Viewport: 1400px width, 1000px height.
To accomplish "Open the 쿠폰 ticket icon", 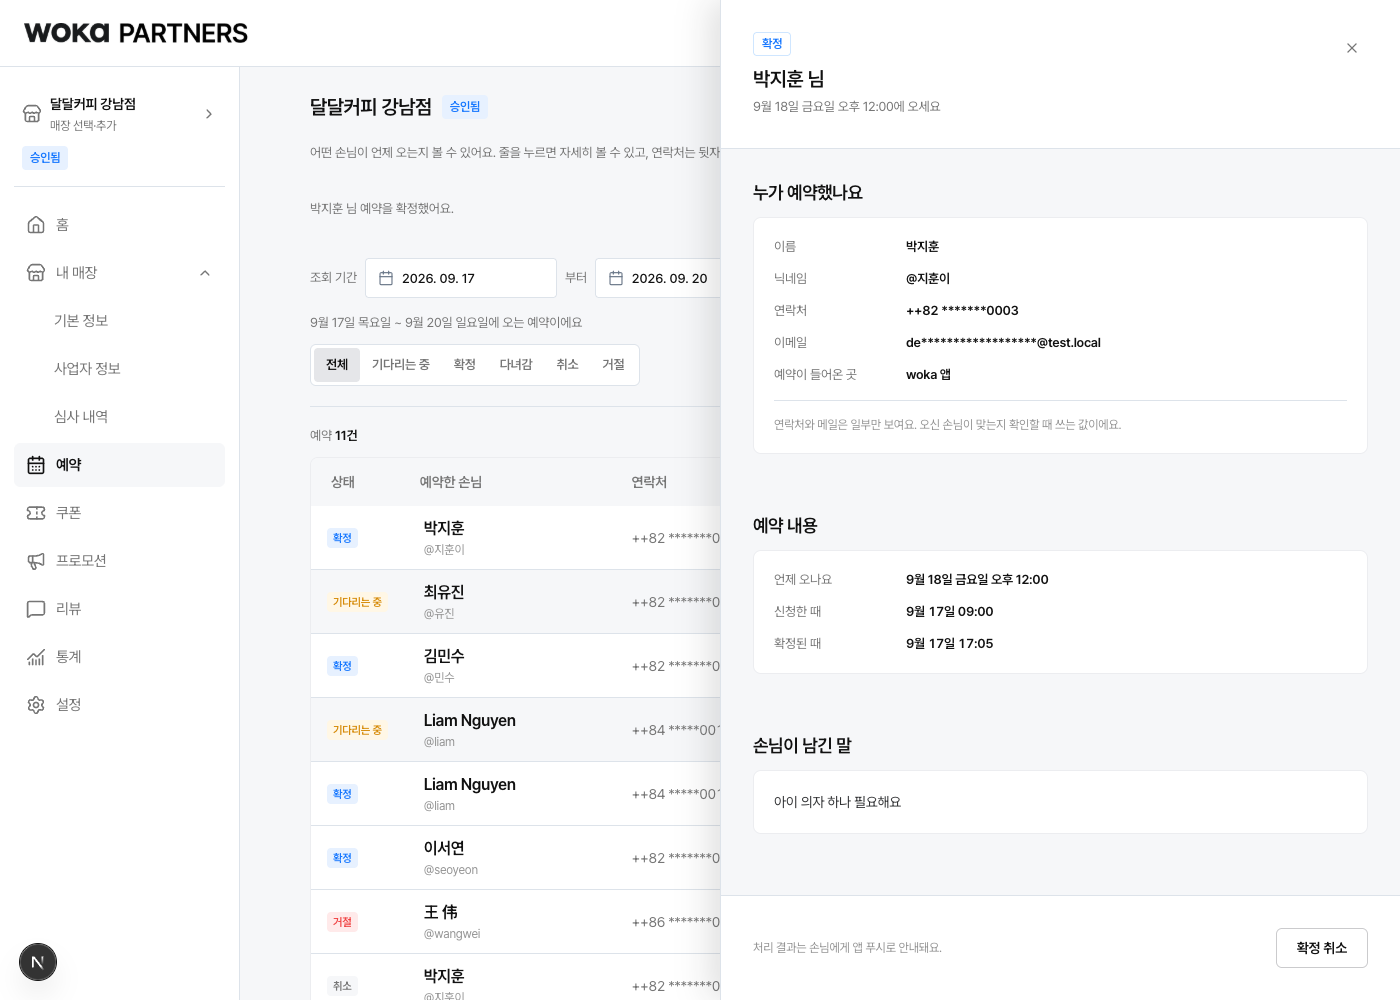I will 36,513.
